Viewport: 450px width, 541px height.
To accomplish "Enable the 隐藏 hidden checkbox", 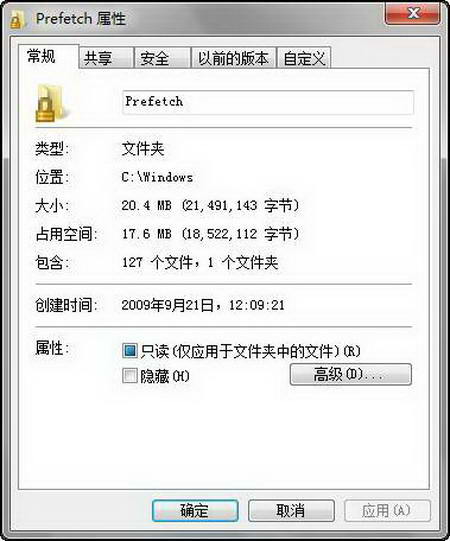I will [x=130, y=375].
